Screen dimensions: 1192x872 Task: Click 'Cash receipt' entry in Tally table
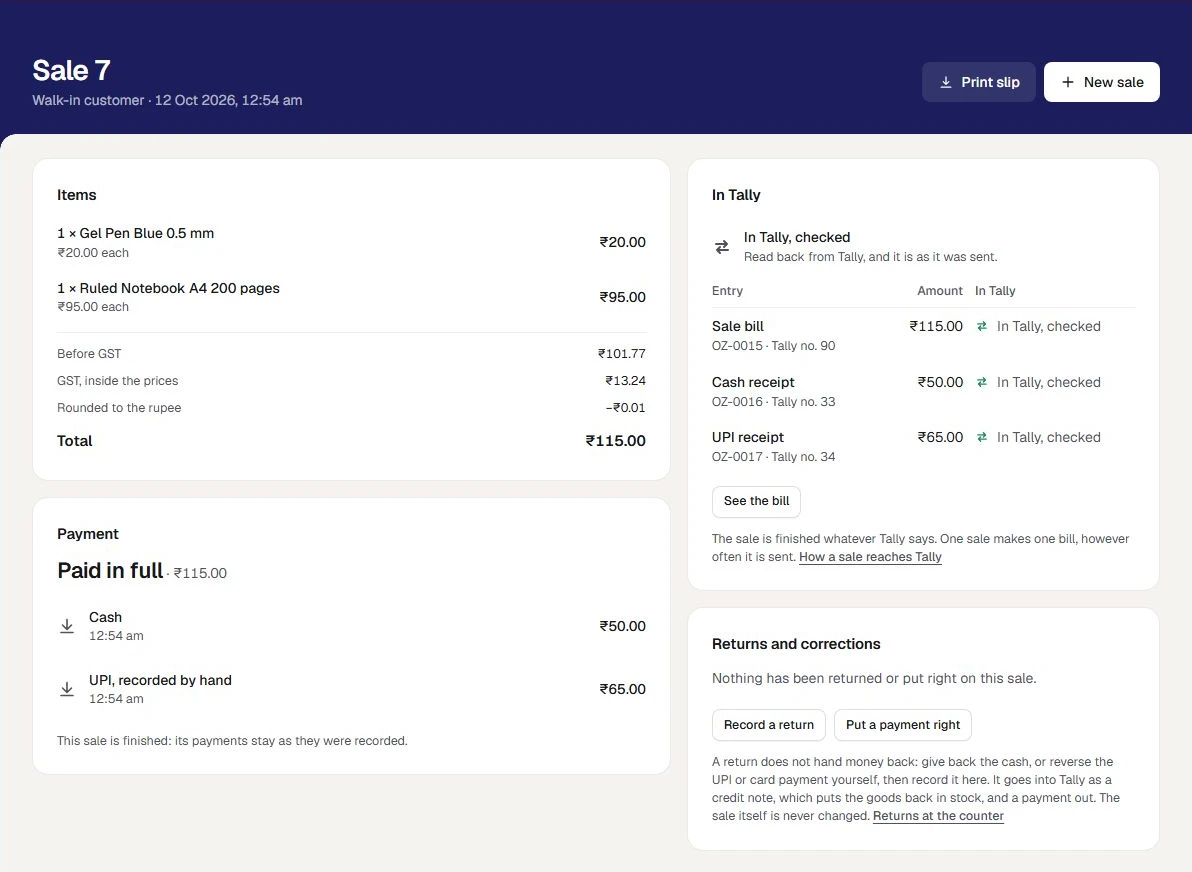coord(753,382)
